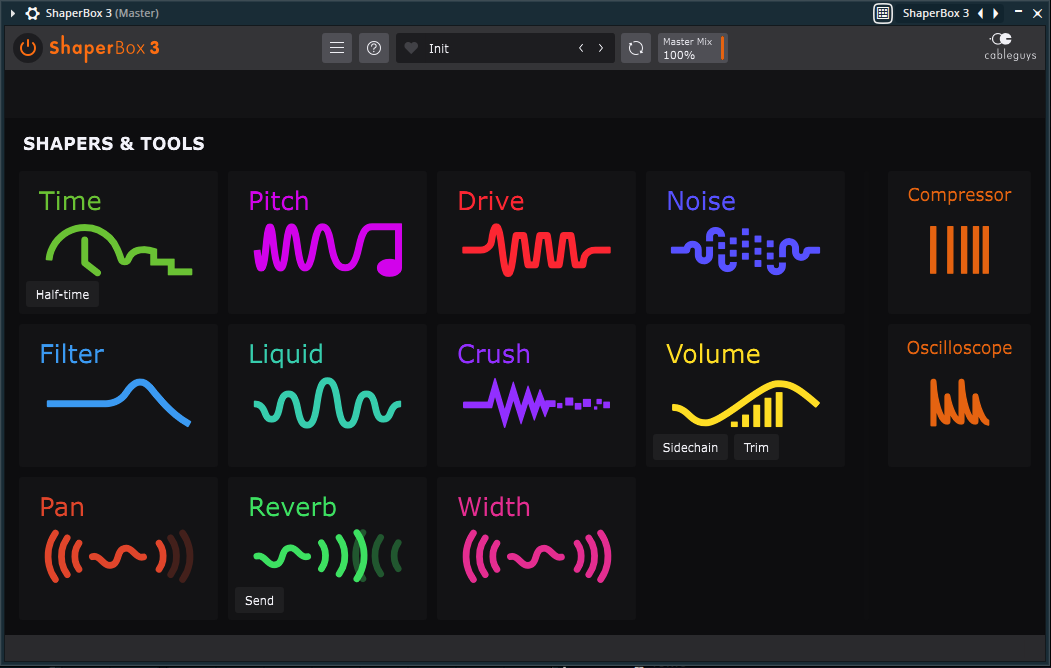Click the Sidechain button under Volume
Image resolution: width=1051 pixels, height=668 pixels.
tap(690, 447)
